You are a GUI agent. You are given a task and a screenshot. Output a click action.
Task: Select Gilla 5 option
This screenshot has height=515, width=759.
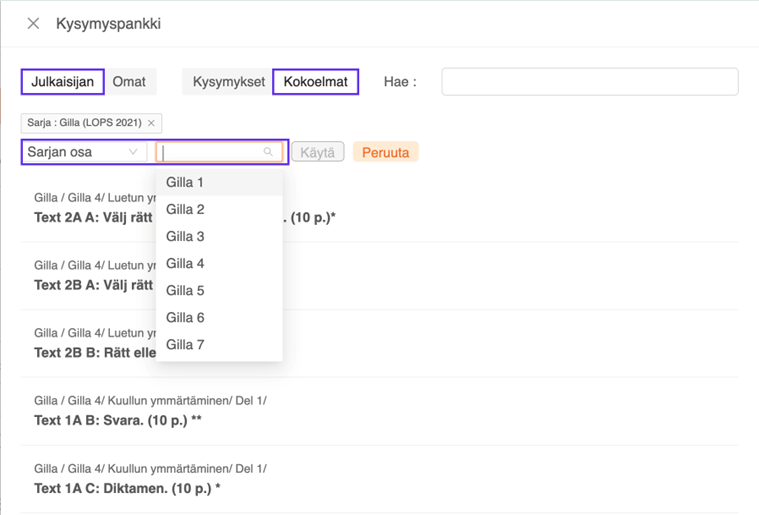click(185, 291)
